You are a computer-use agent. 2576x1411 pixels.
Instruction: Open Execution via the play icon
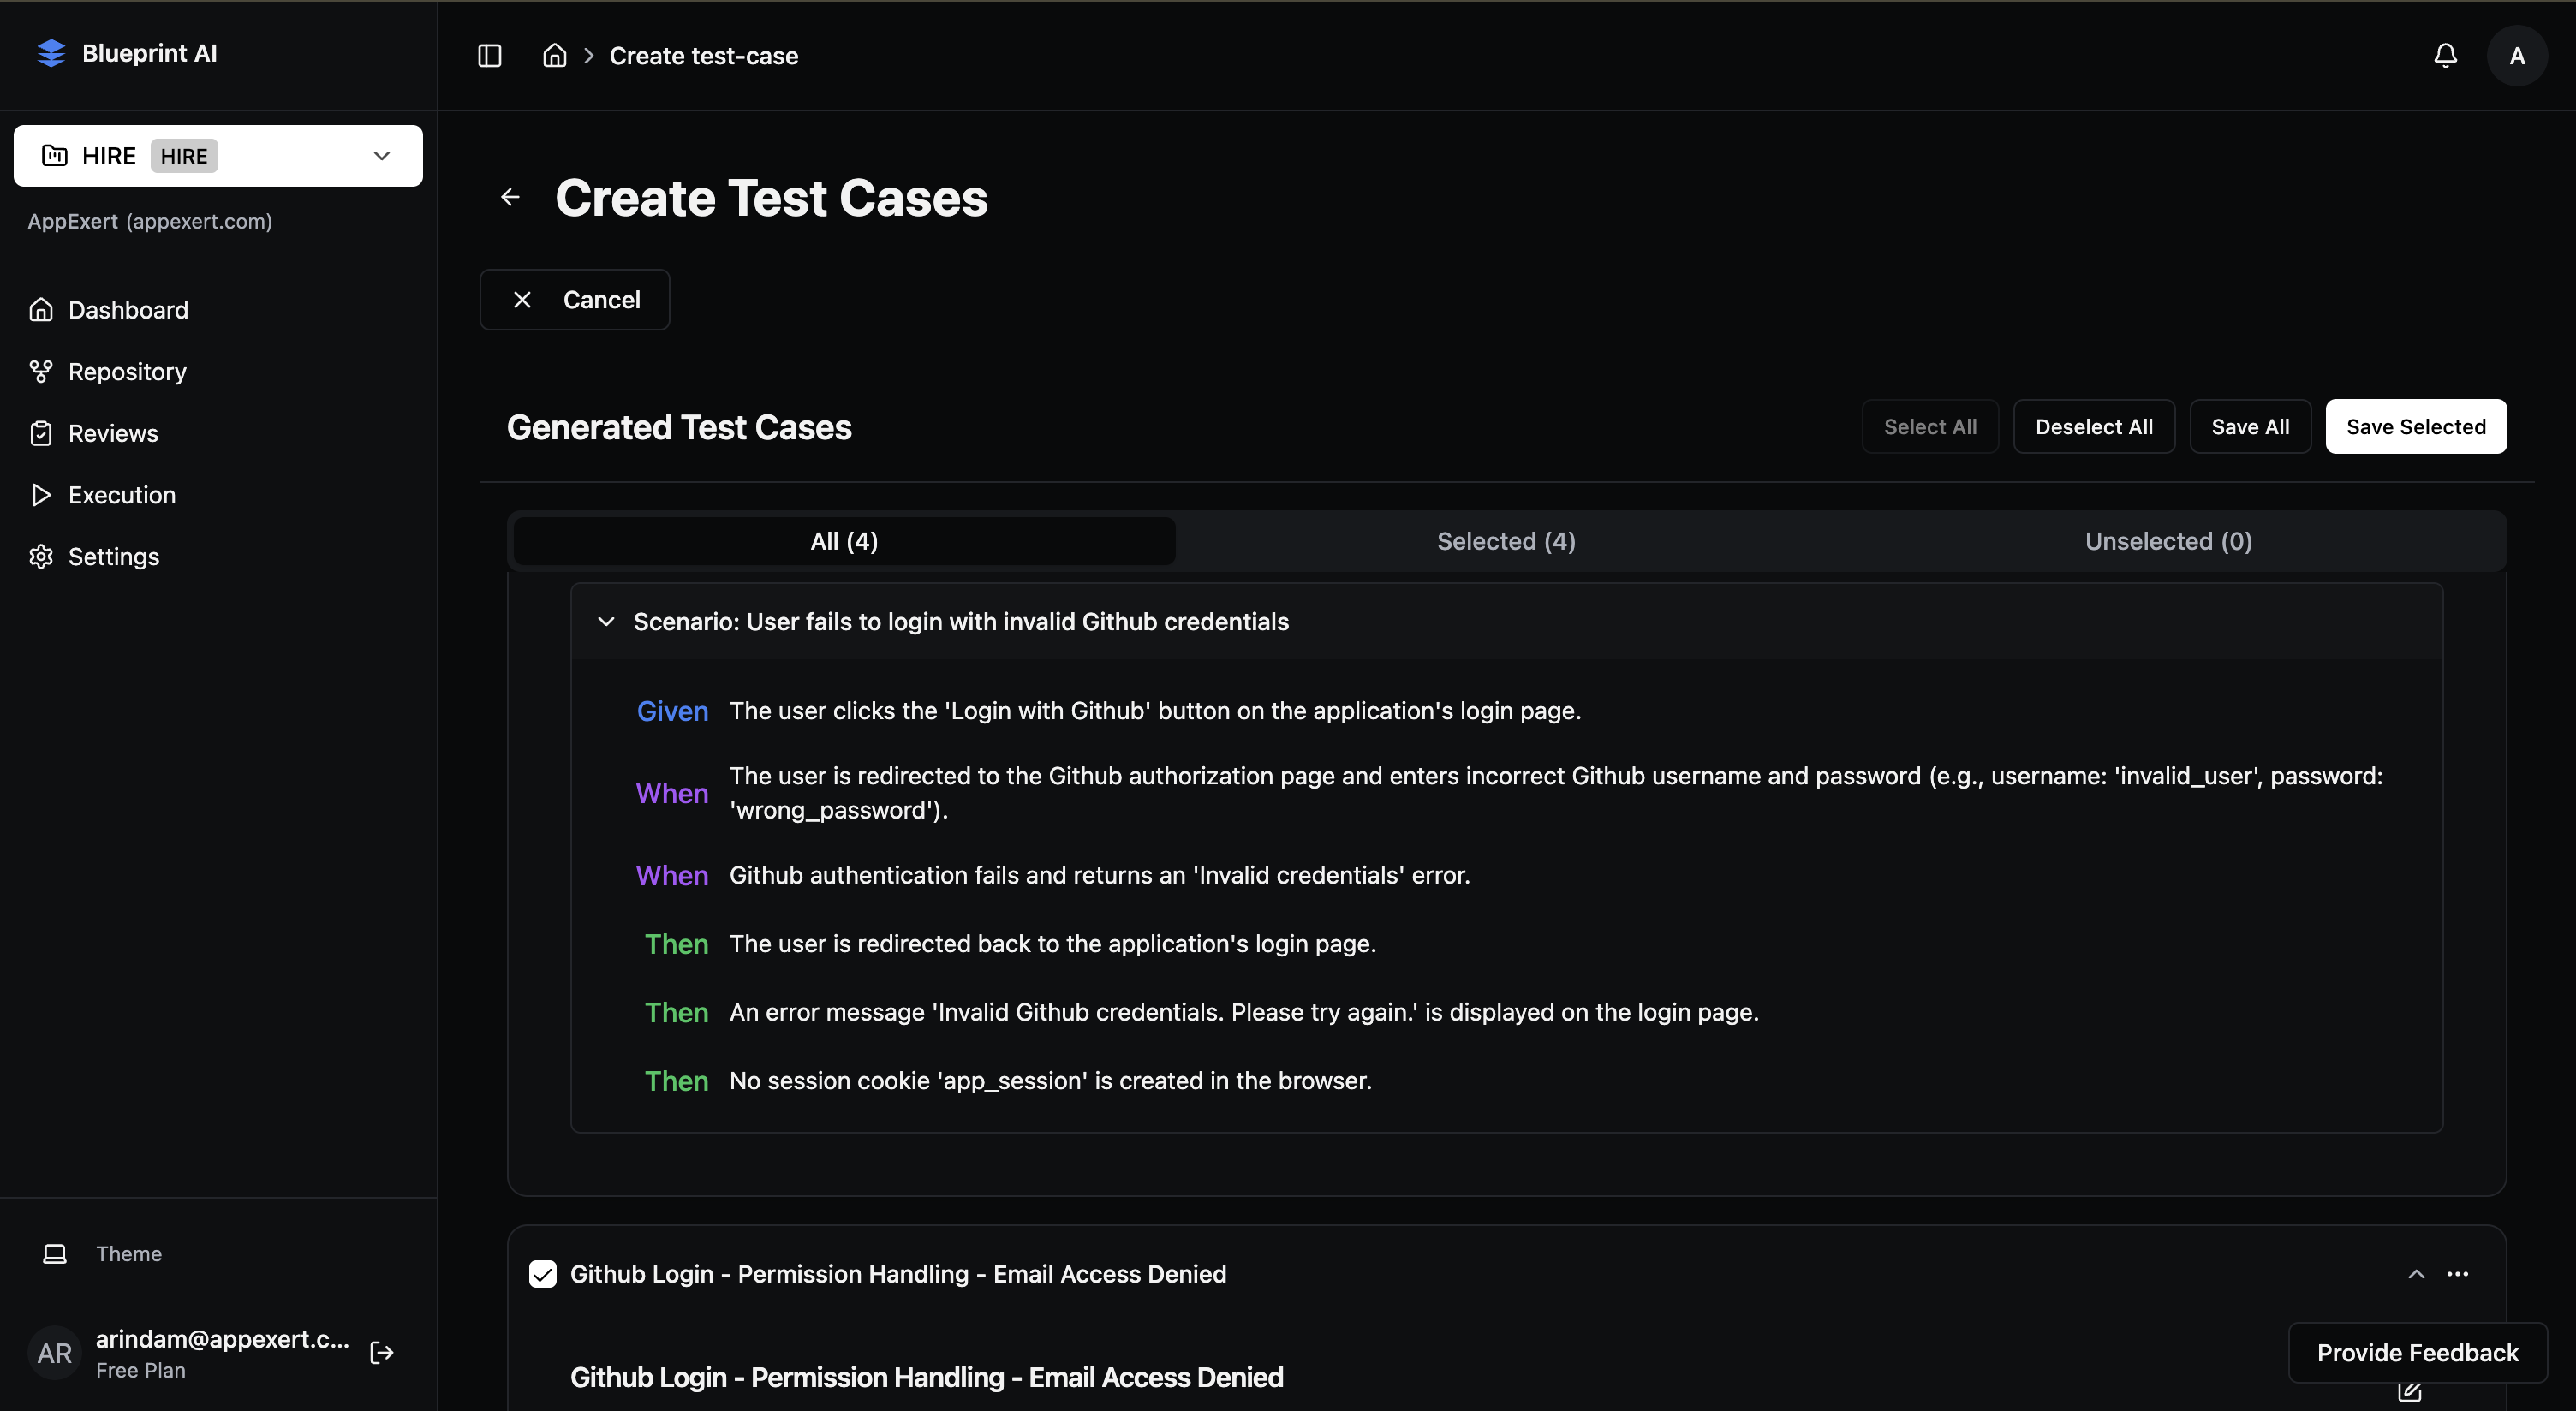41,494
